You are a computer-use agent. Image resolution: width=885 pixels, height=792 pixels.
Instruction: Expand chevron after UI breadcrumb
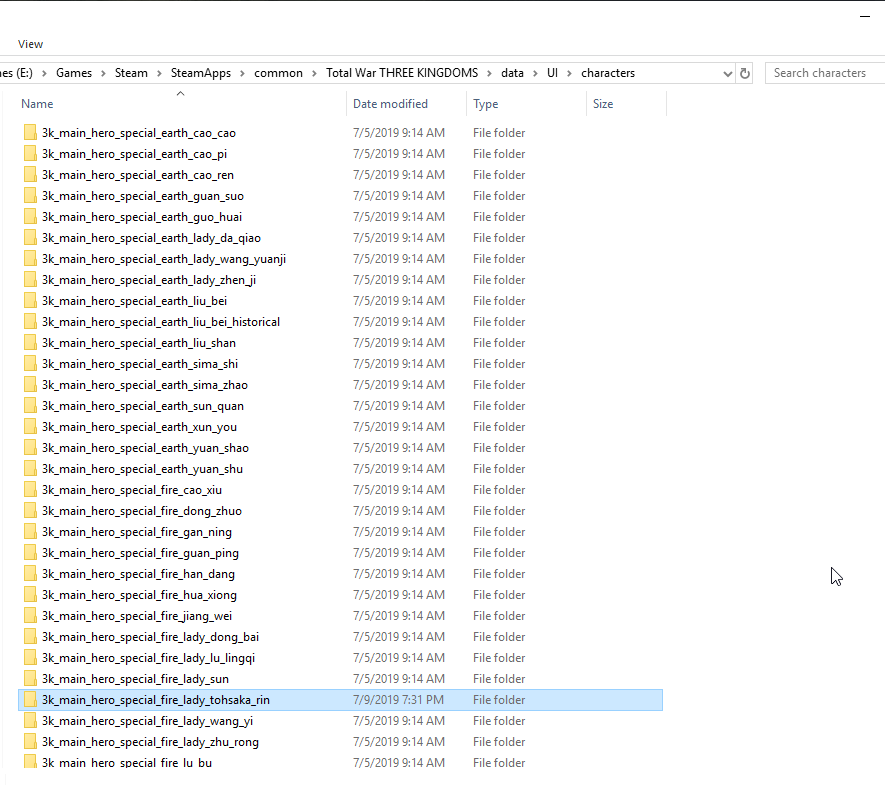569,73
